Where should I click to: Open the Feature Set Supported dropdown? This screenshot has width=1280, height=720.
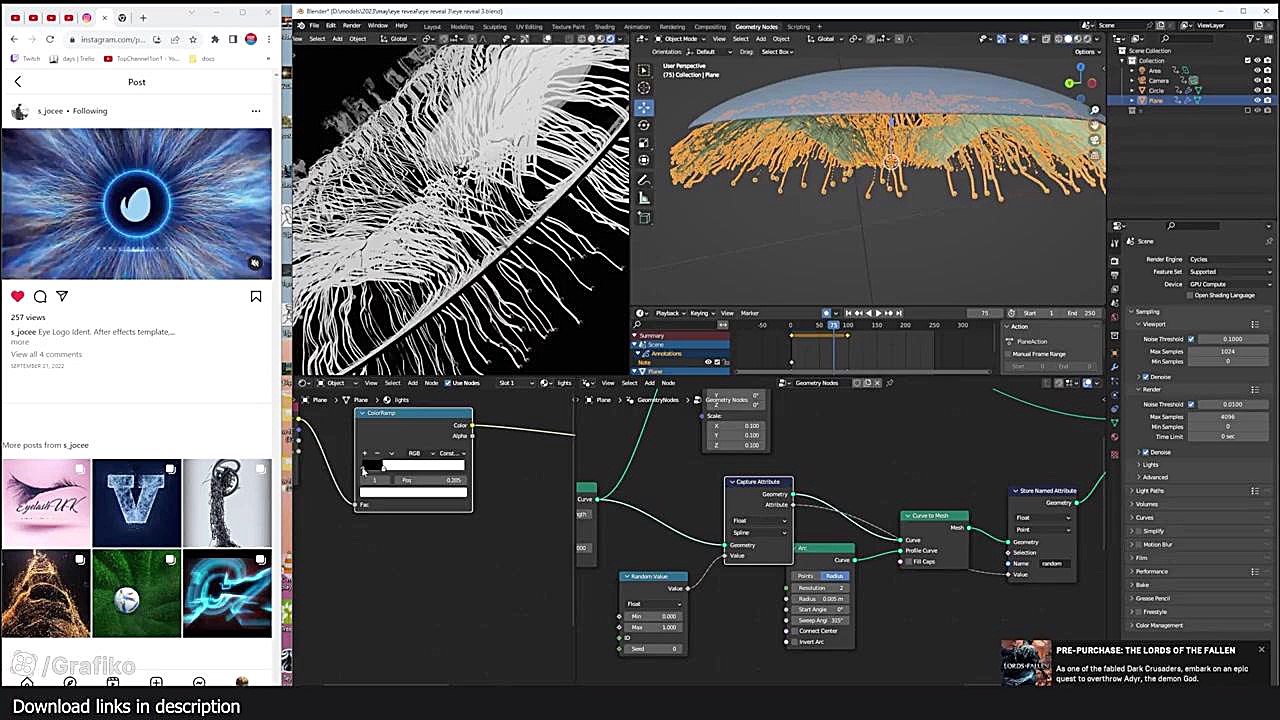tap(1230, 272)
